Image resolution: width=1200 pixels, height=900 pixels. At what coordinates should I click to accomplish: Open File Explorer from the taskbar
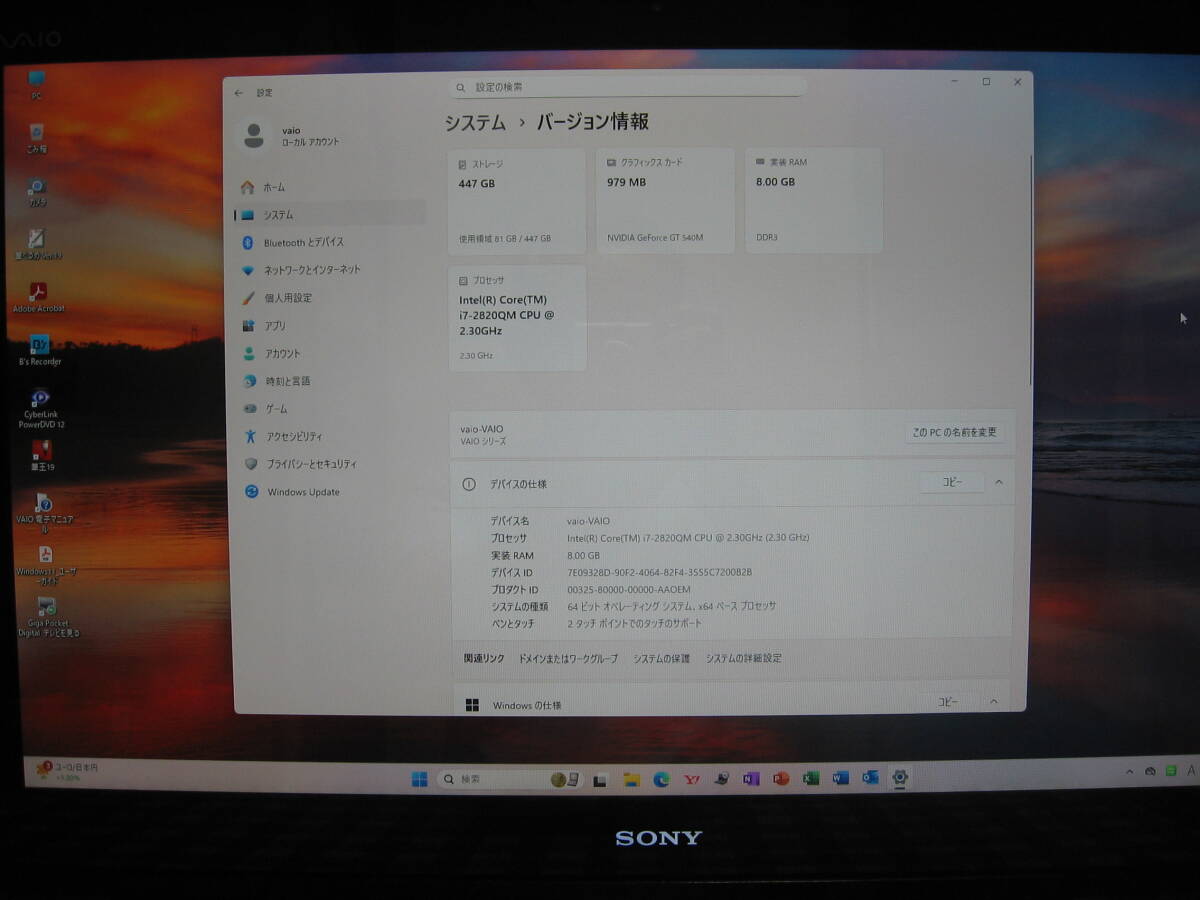(631, 779)
